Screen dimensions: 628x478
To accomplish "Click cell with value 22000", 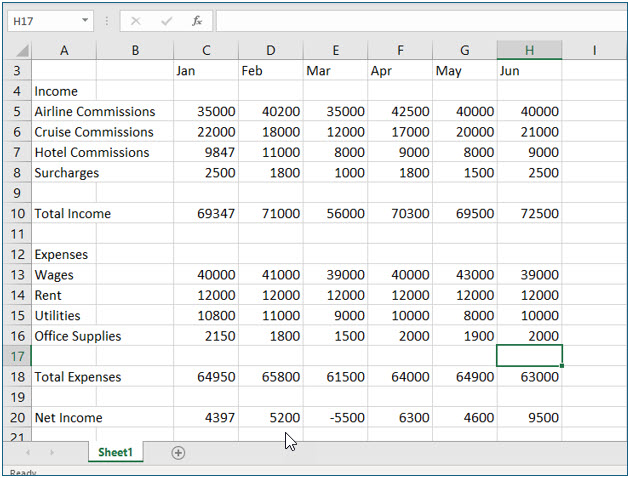I will [206, 132].
